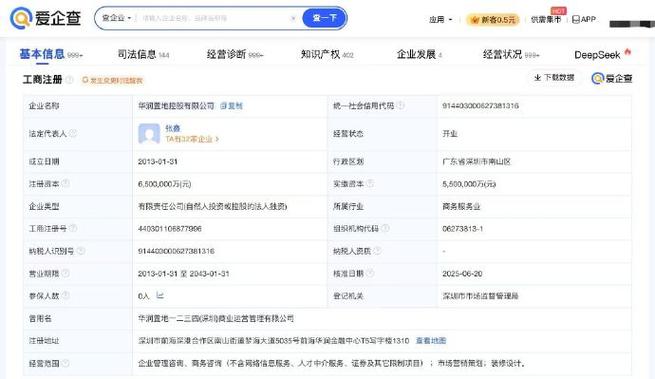Viewport: 655px width, 379px height.
Task: Click the registration number 440301106877996
Action: [170, 229]
